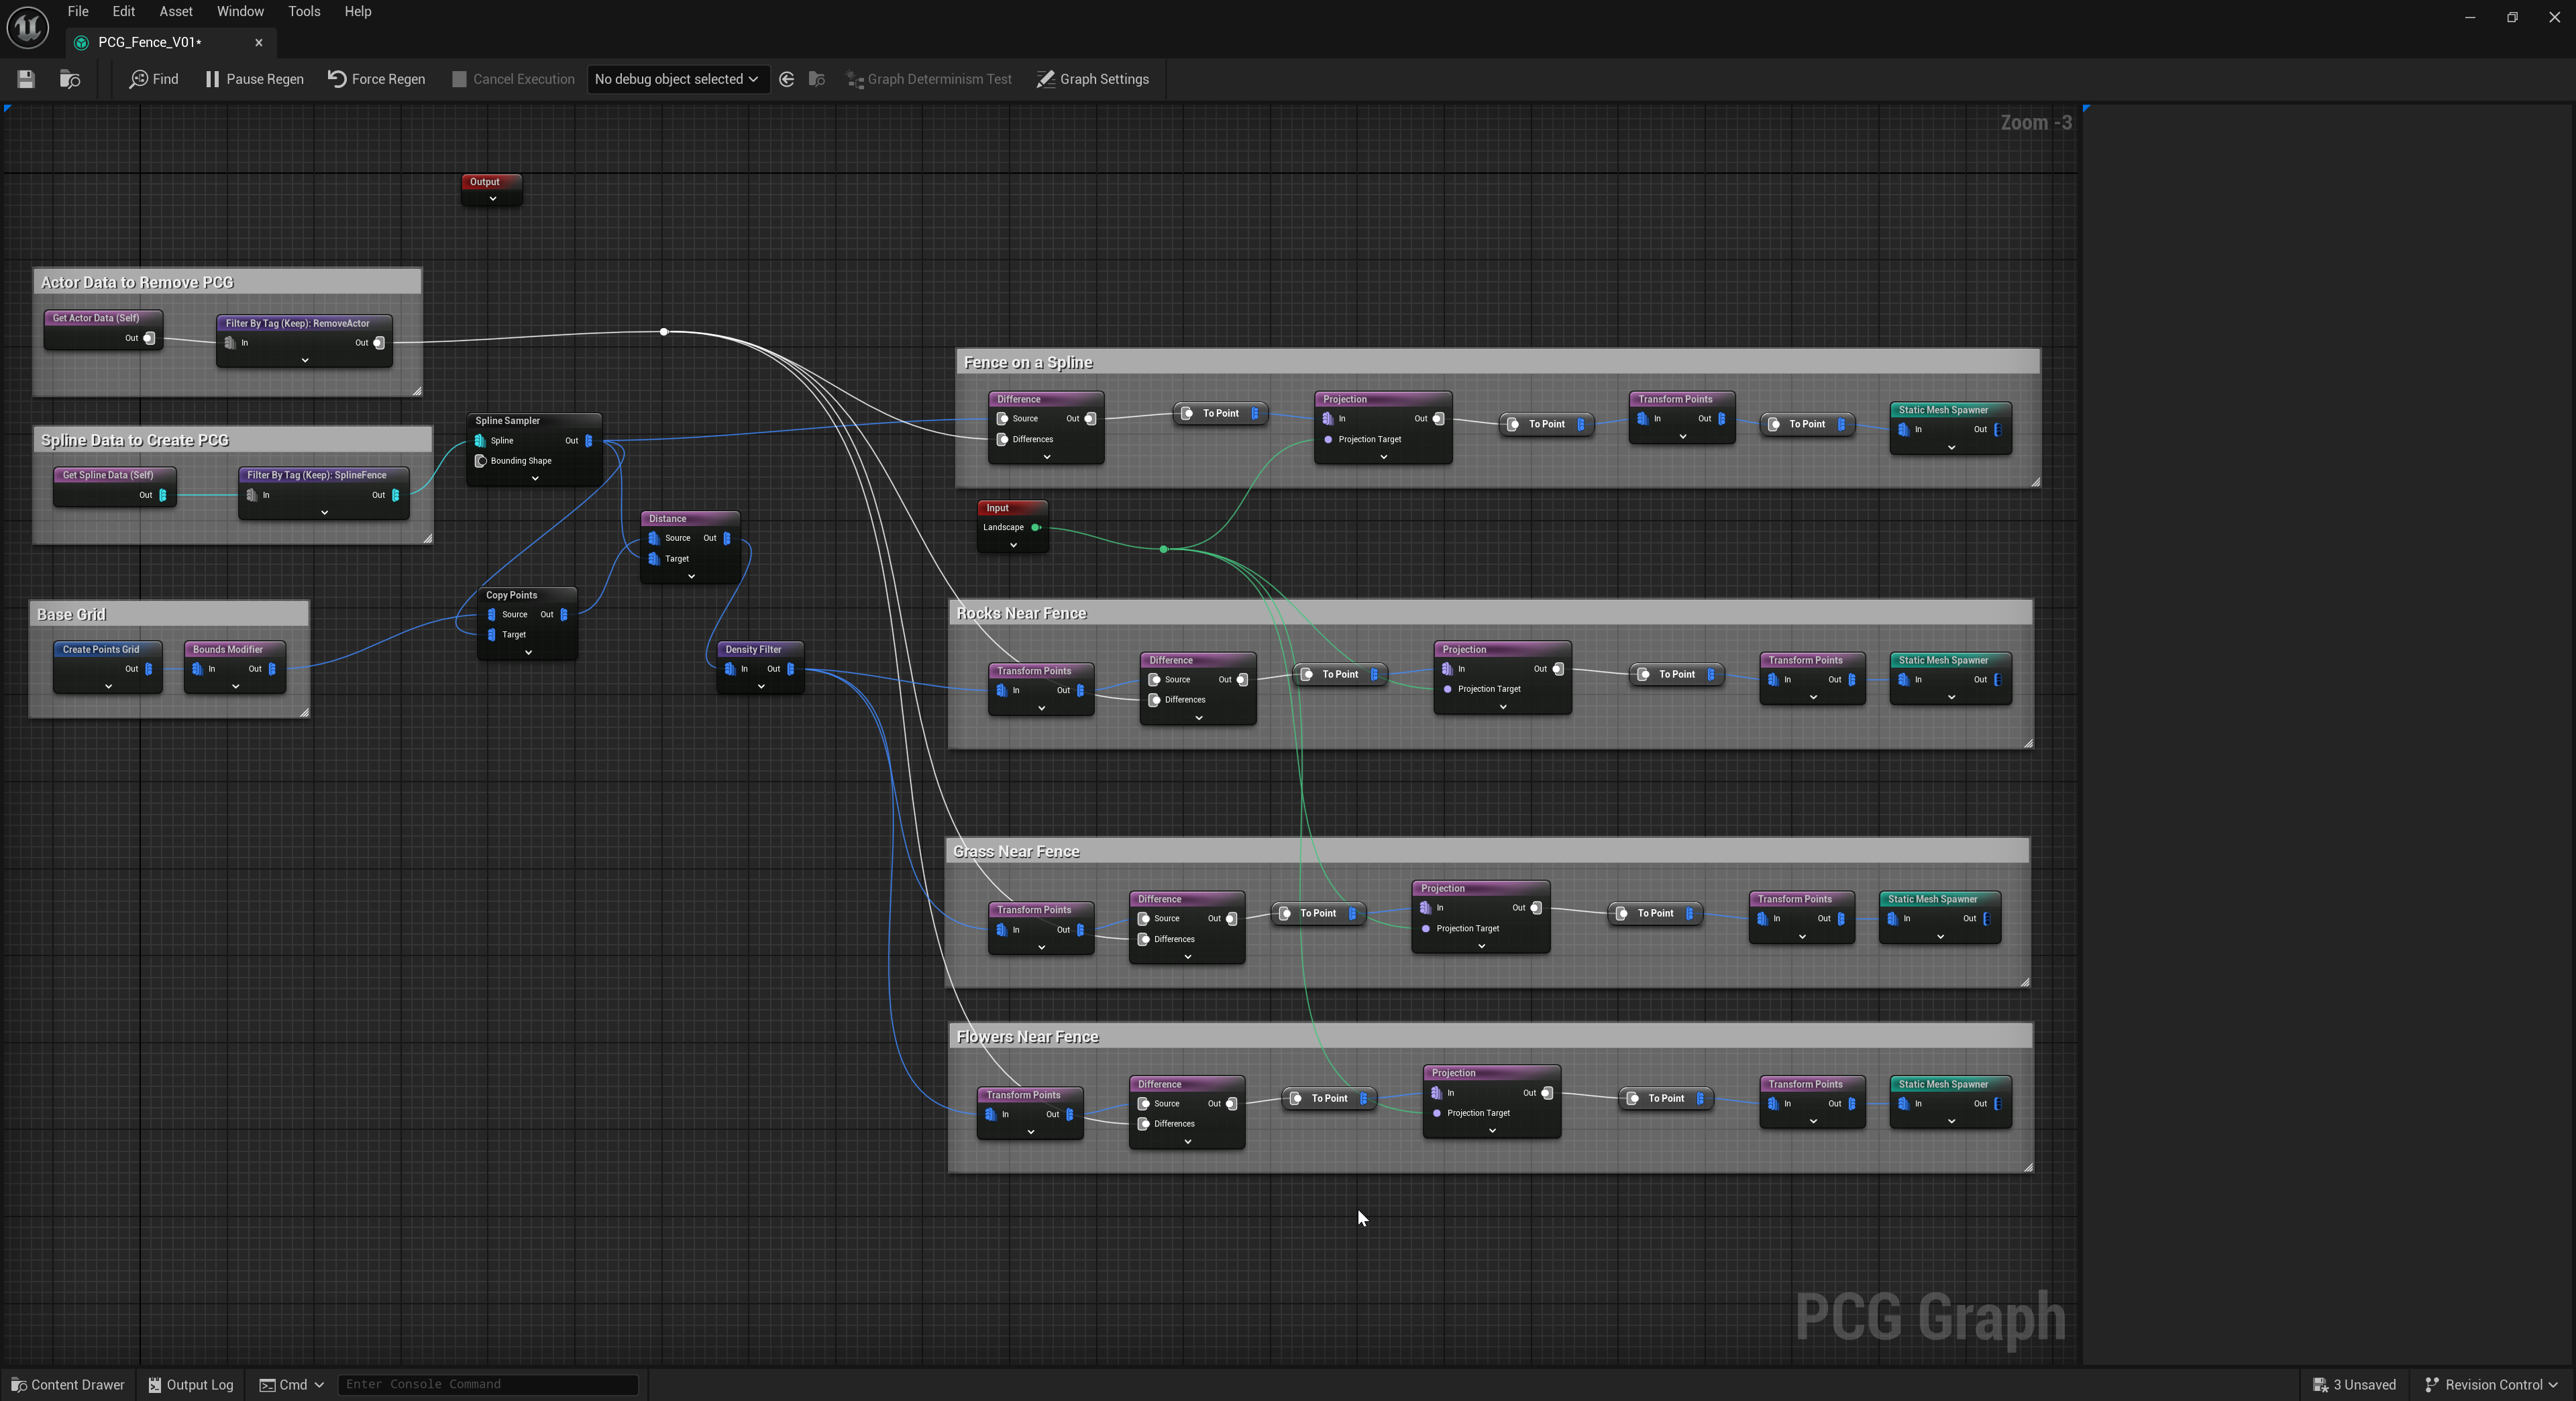This screenshot has width=2576, height=1401.
Task: Click the Force Regen button
Action: [x=376, y=79]
